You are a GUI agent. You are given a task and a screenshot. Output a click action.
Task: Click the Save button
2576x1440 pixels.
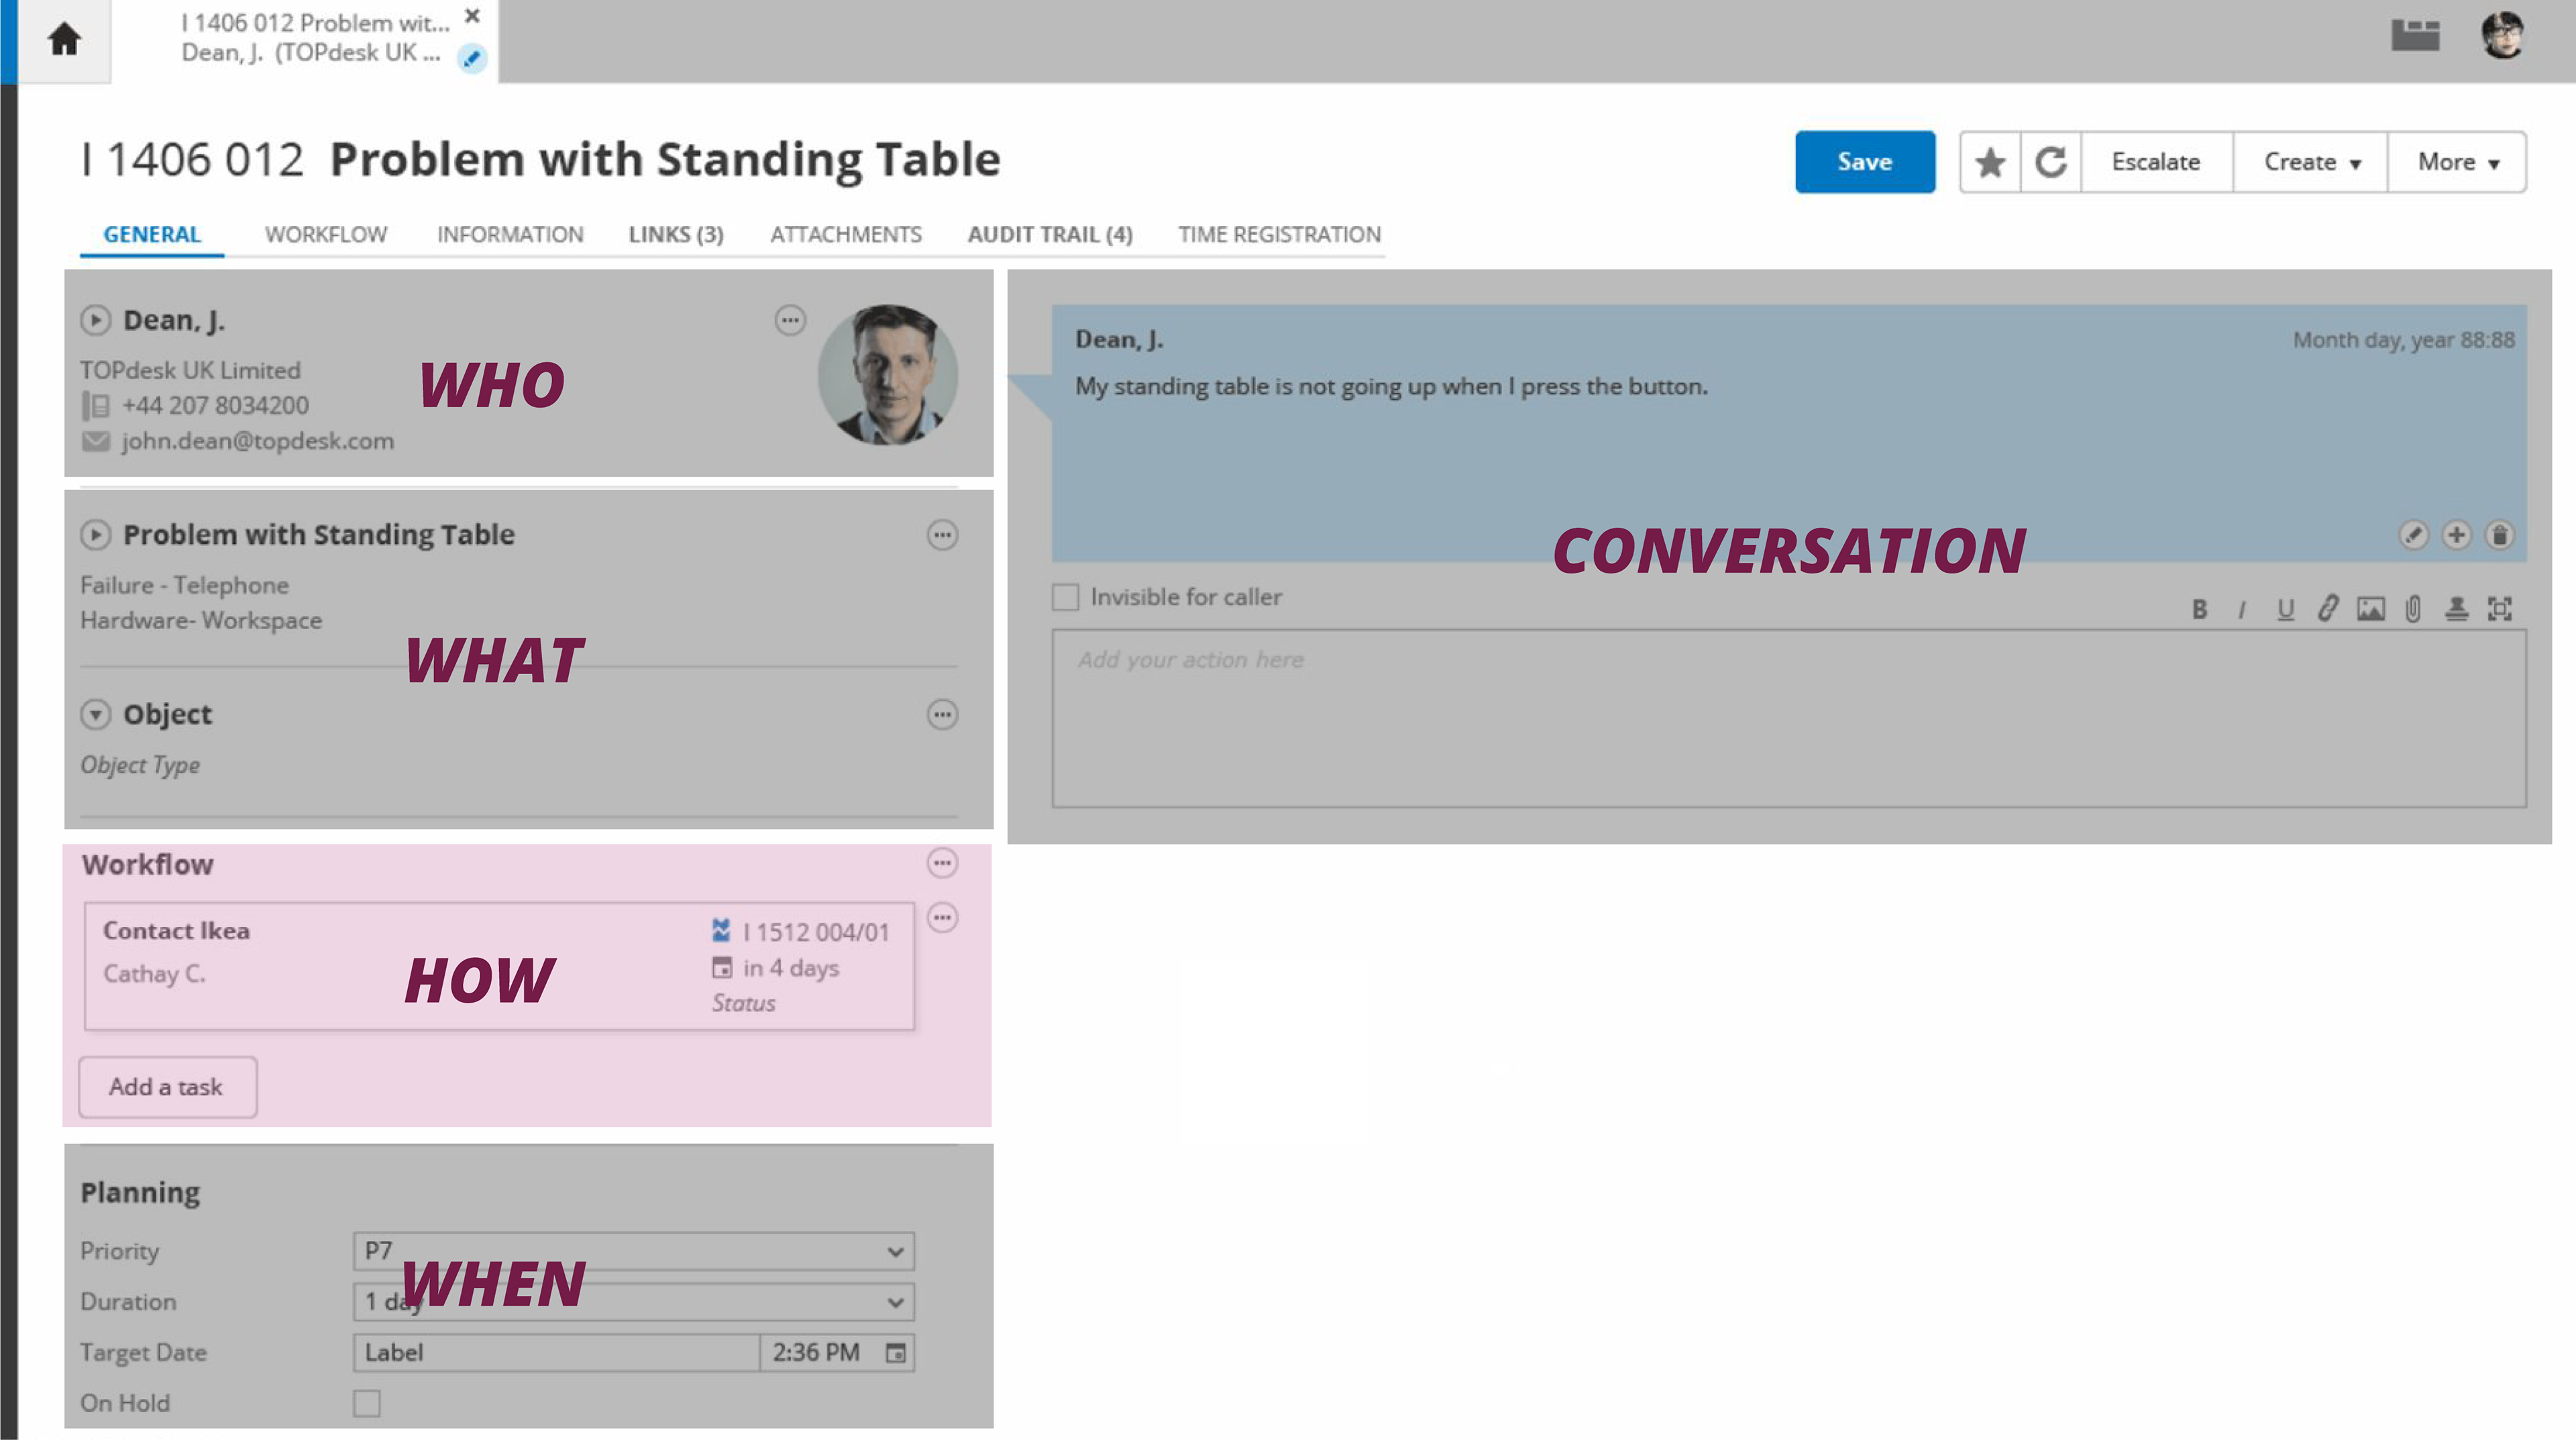1864,162
